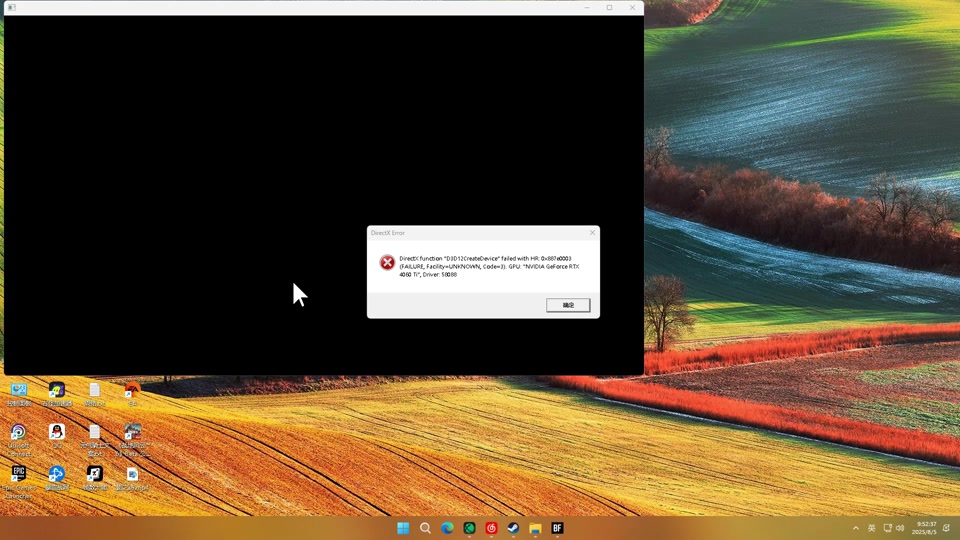Launch Microsoft Edge from the taskbar
Image resolution: width=960 pixels, height=540 pixels.
pos(447,528)
